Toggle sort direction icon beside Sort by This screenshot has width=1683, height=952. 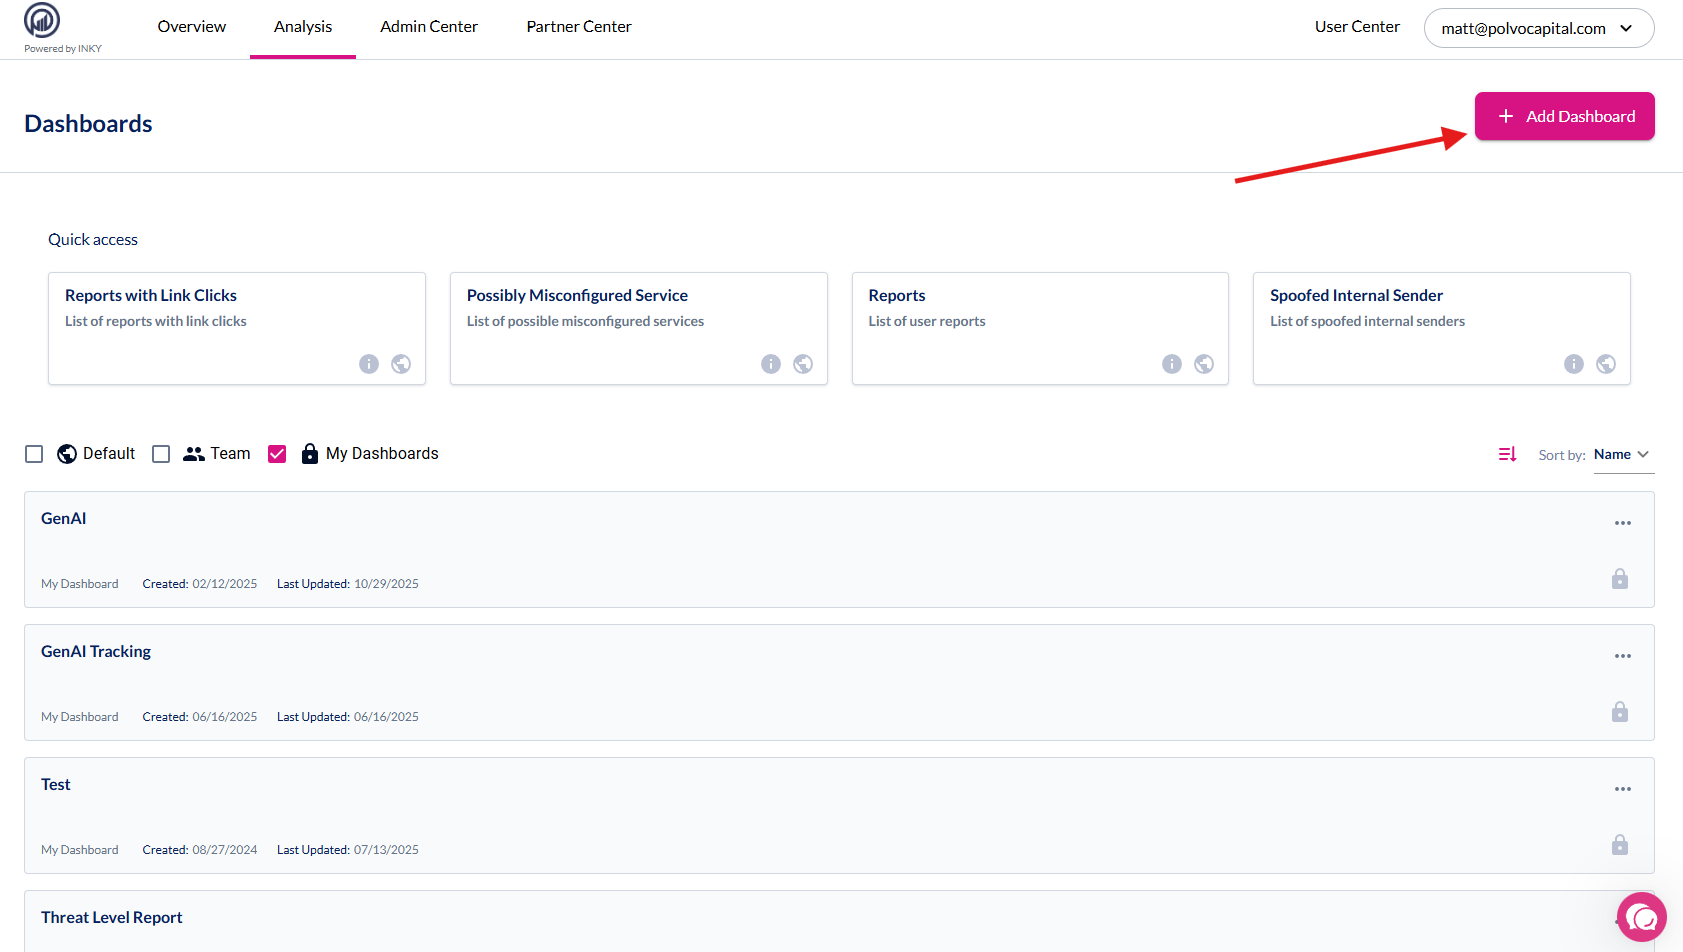click(1508, 454)
